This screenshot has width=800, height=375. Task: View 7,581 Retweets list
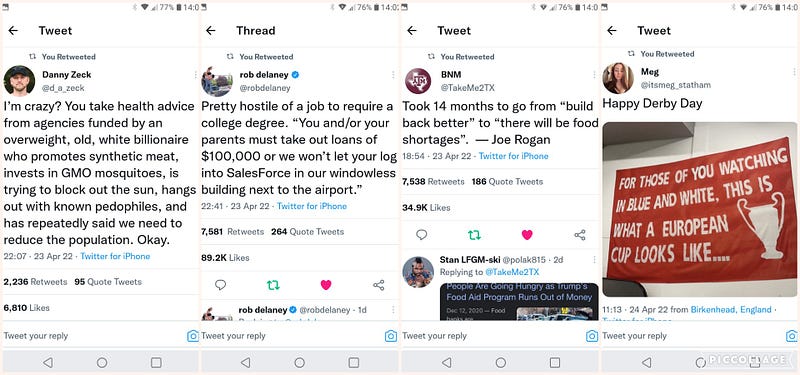[x=233, y=232]
